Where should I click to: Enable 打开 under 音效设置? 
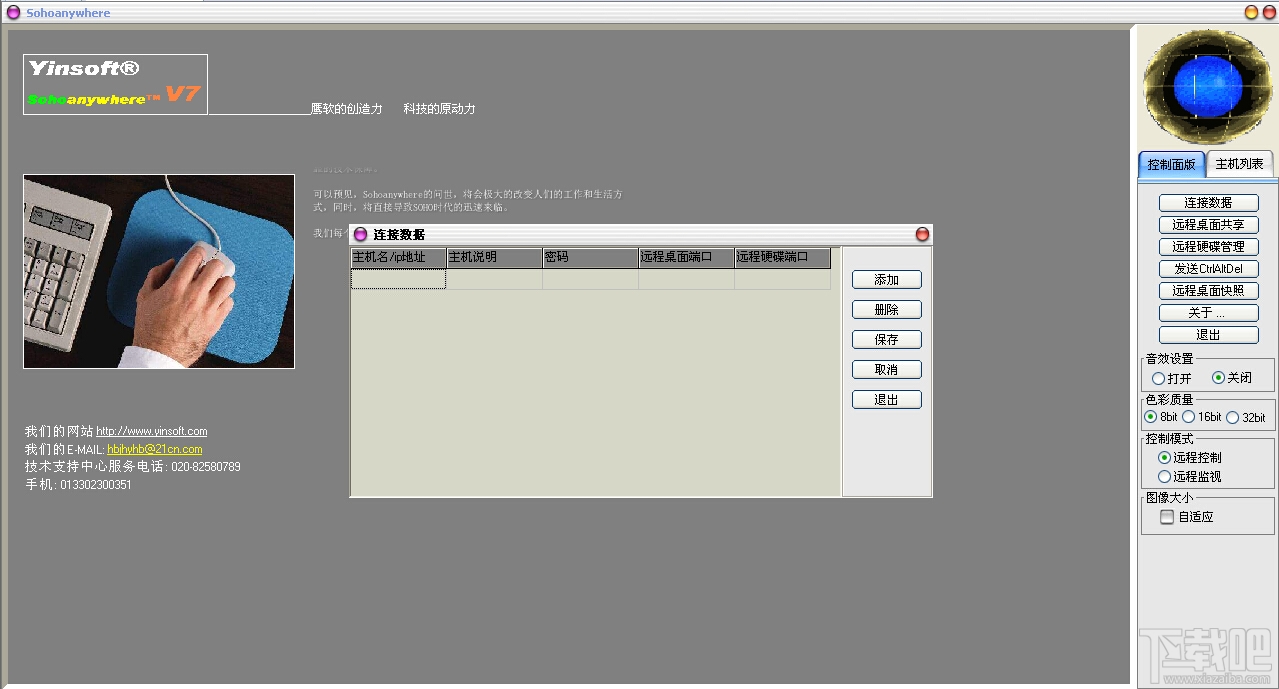(1158, 378)
